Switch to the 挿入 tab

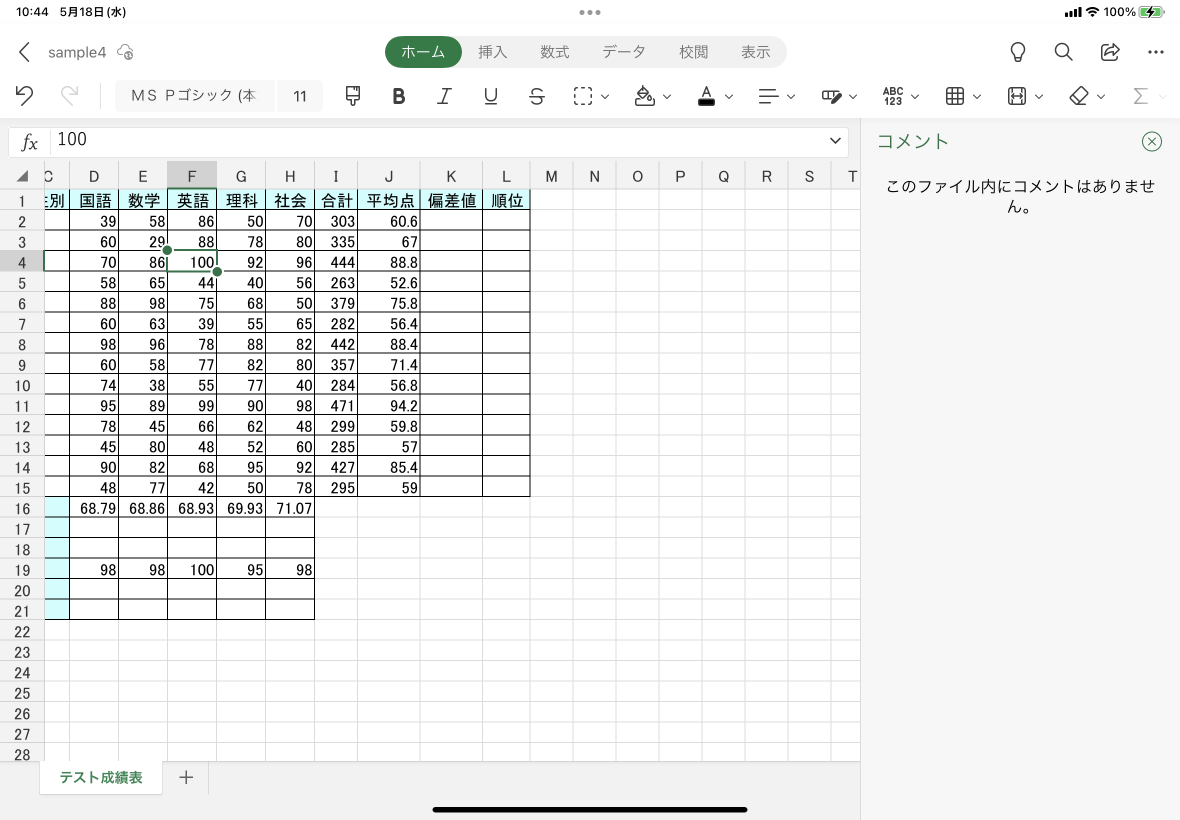coord(492,52)
